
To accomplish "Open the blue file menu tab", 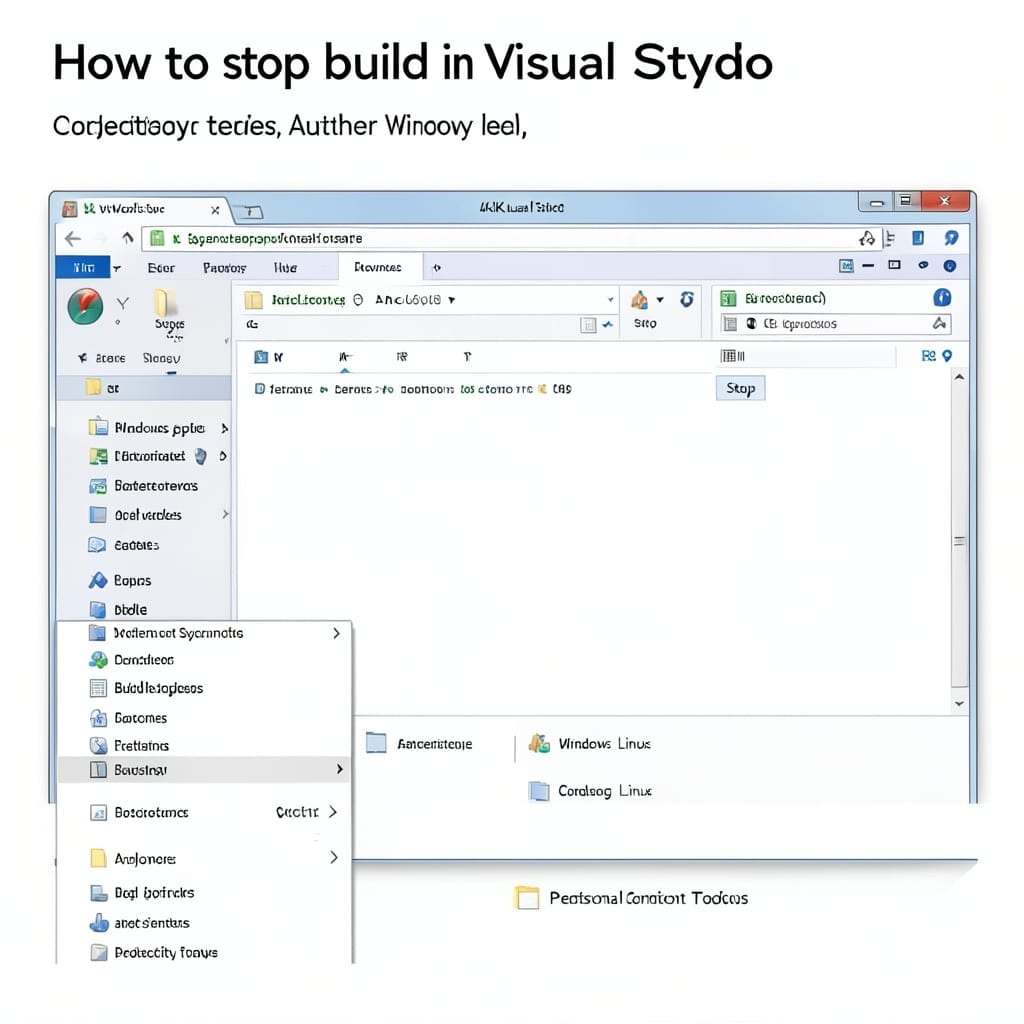I will pyautogui.click(x=84, y=268).
